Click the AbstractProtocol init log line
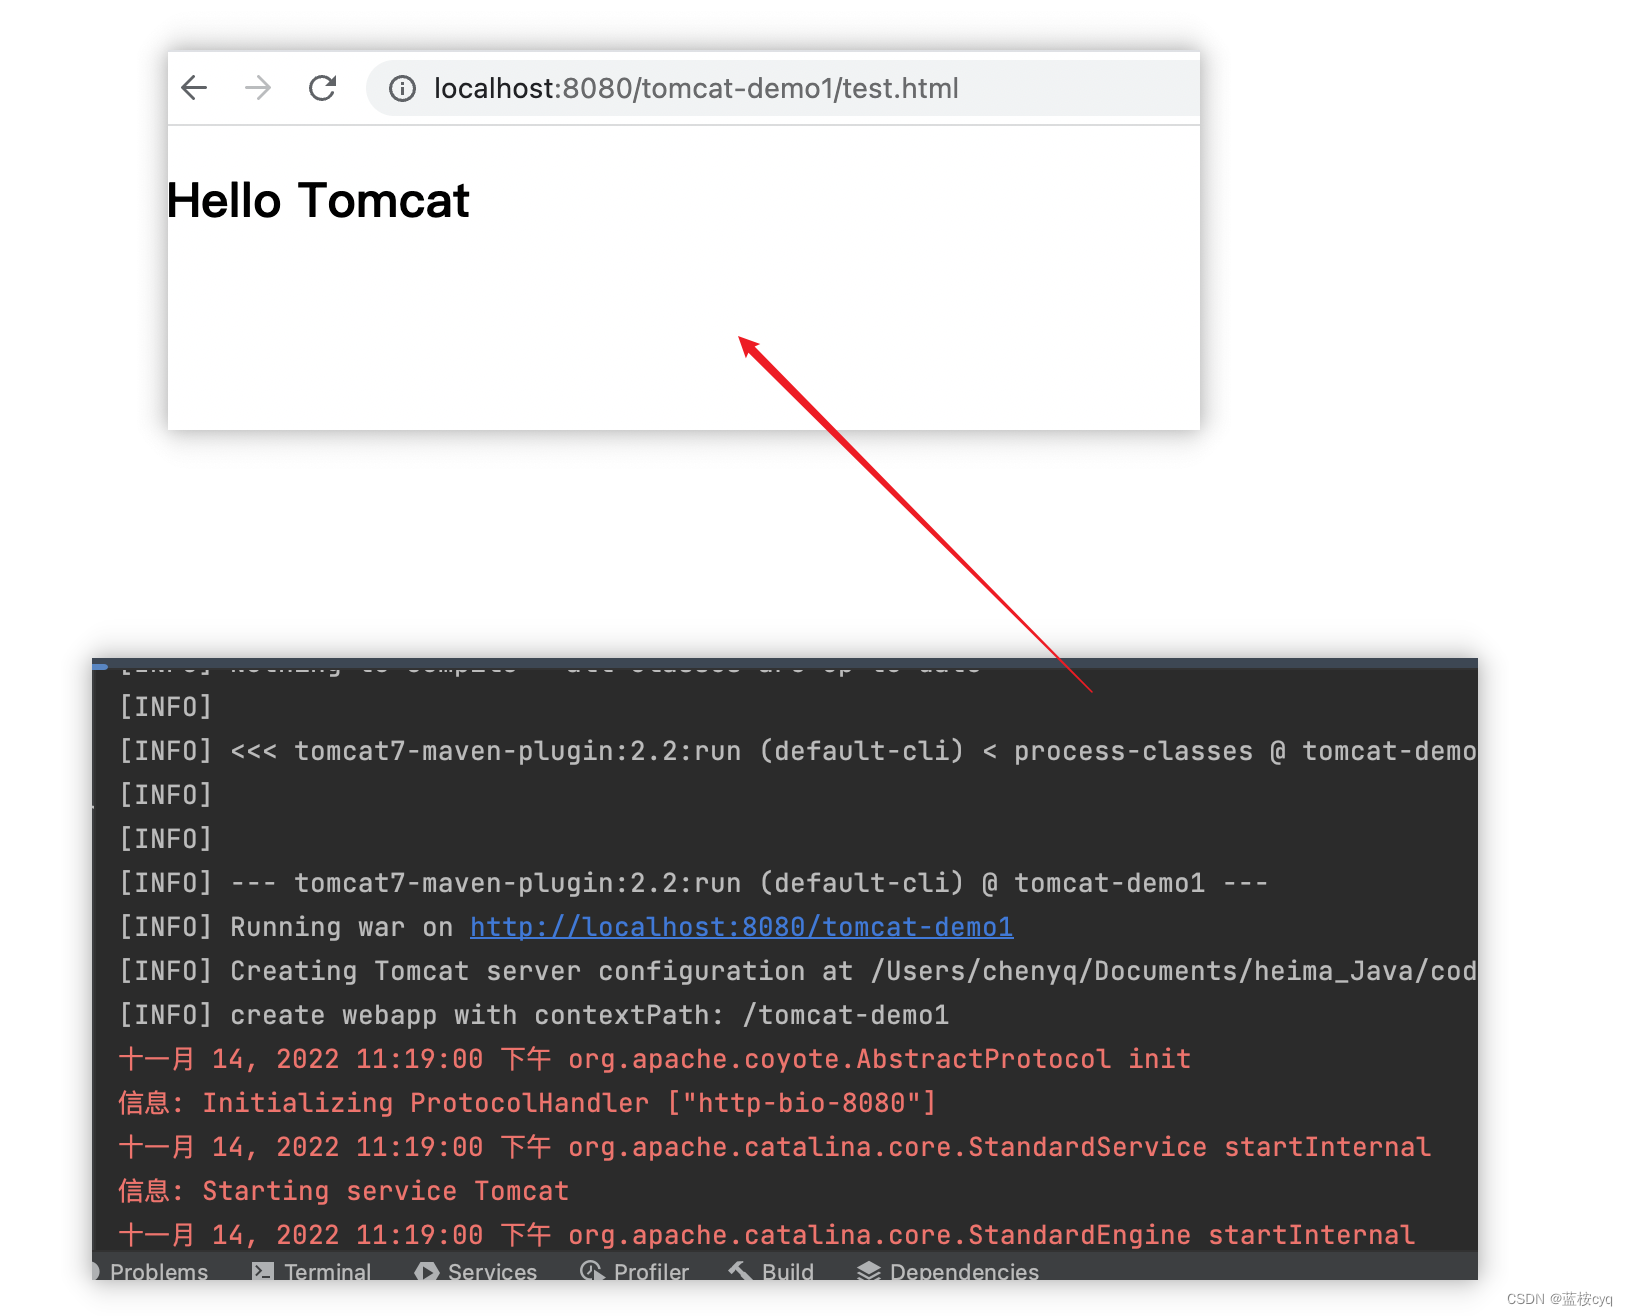 pos(655,1059)
